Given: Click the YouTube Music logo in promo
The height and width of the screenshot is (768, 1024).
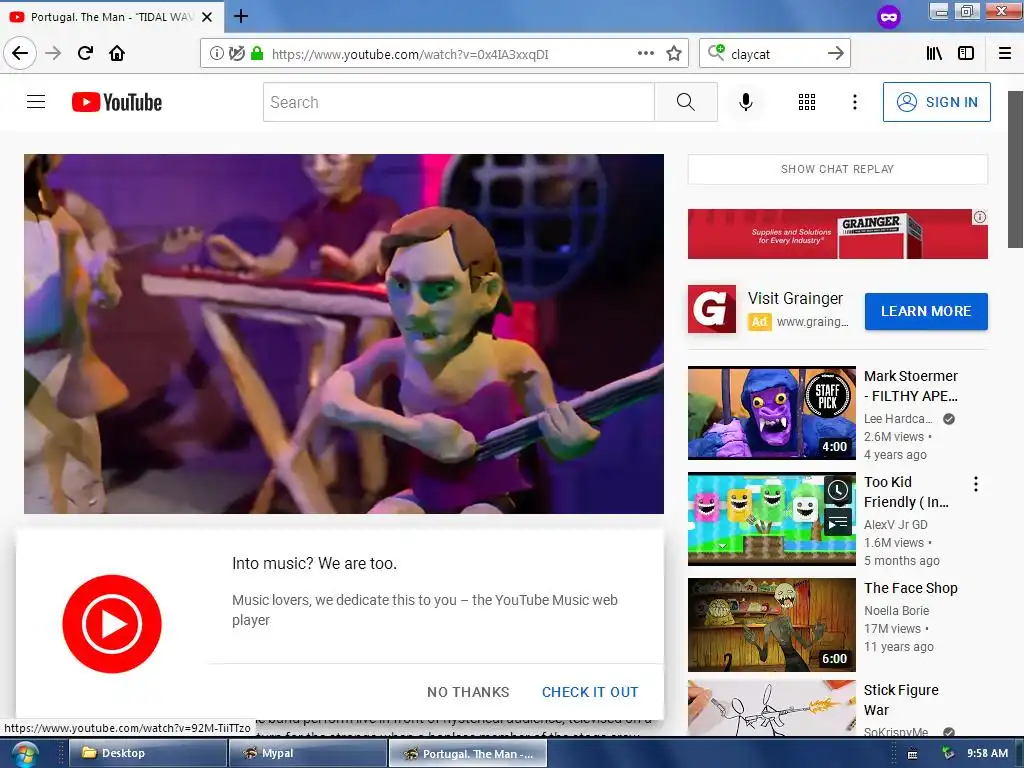Looking at the screenshot, I should tap(112, 624).
